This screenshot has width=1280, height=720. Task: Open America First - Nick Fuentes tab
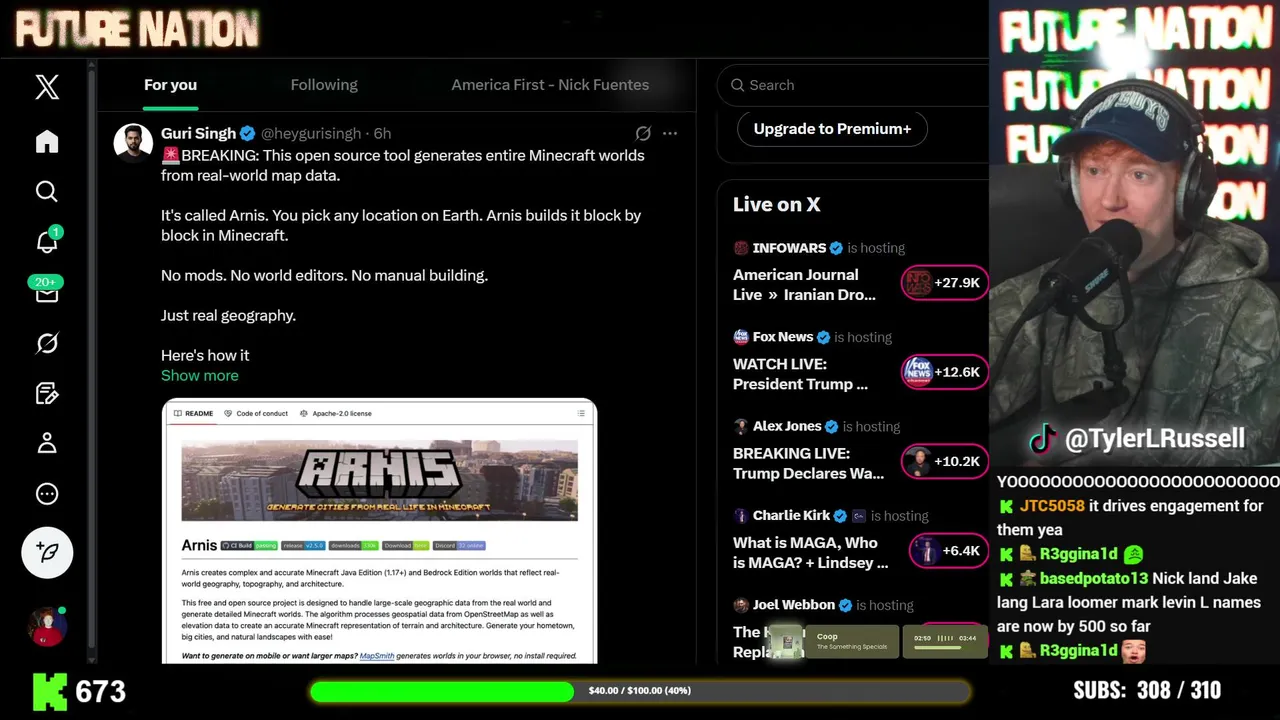tap(550, 85)
